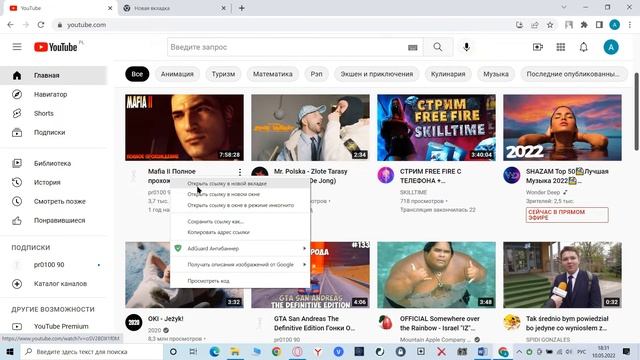This screenshot has height=360, width=640.
Task: Choose Просмотреть код in context menu
Action: 240,281
